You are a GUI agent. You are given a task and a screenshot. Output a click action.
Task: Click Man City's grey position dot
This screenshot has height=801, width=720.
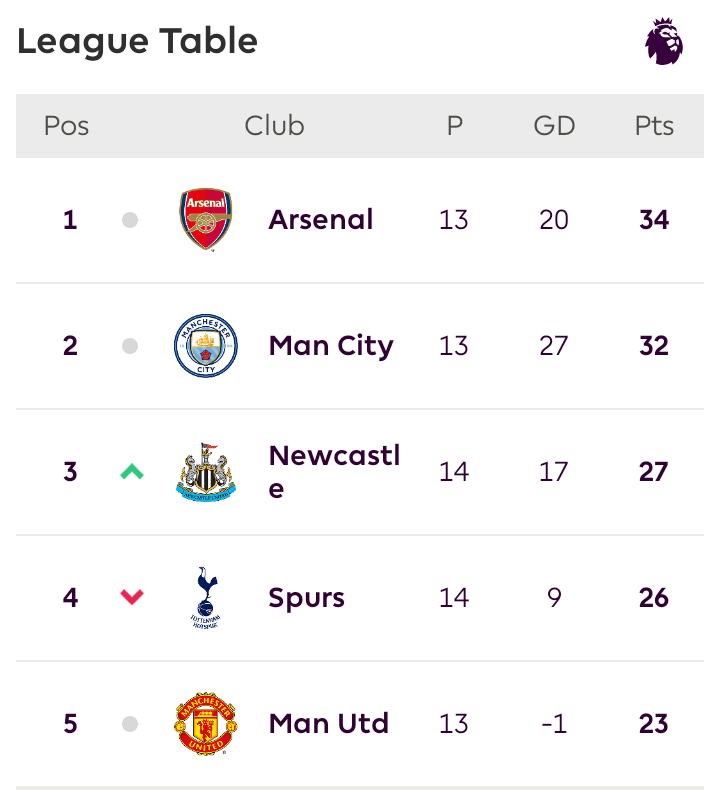pos(130,346)
